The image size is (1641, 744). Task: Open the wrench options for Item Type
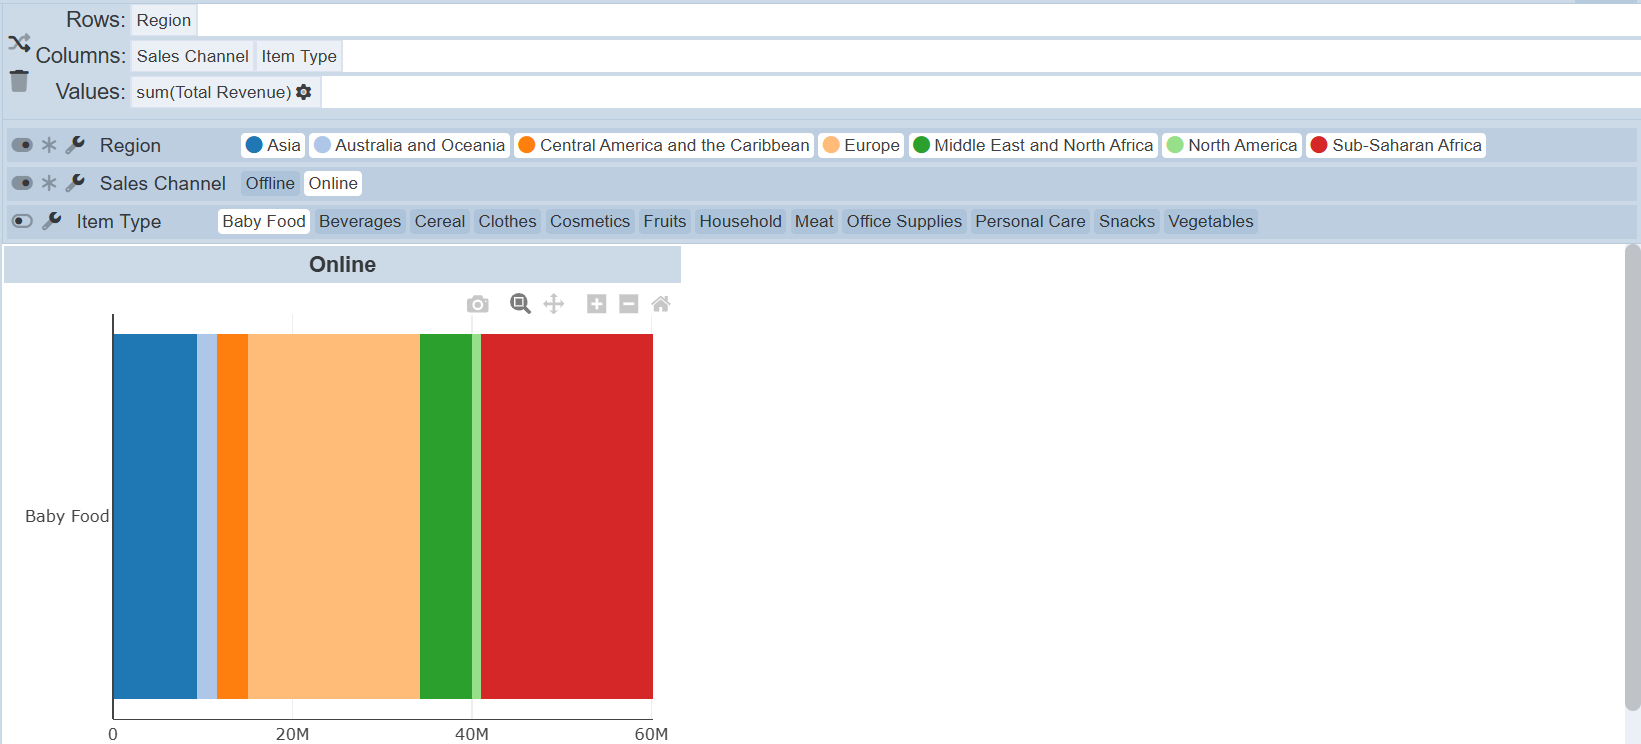point(52,221)
